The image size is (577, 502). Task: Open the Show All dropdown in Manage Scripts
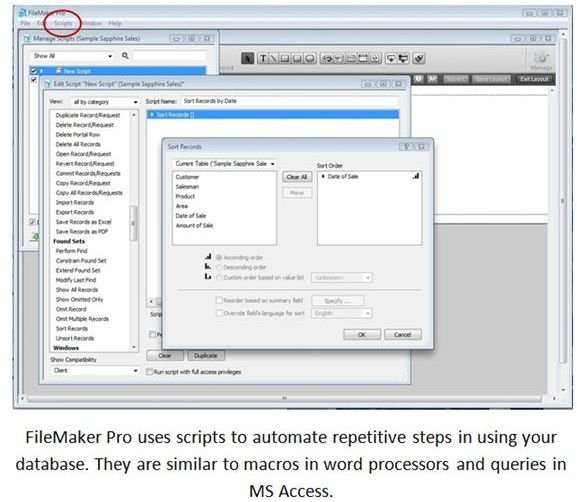tap(72, 56)
